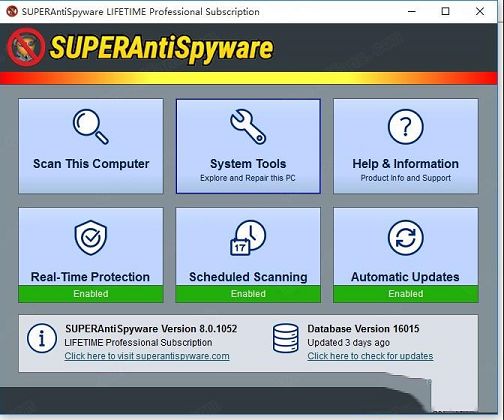Open System Tools label
The height and width of the screenshot is (420, 504).
click(x=248, y=164)
